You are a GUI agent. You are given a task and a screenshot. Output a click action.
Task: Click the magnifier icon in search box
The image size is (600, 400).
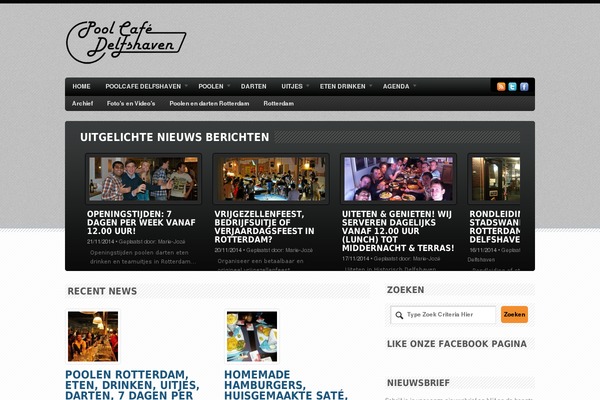pos(399,315)
